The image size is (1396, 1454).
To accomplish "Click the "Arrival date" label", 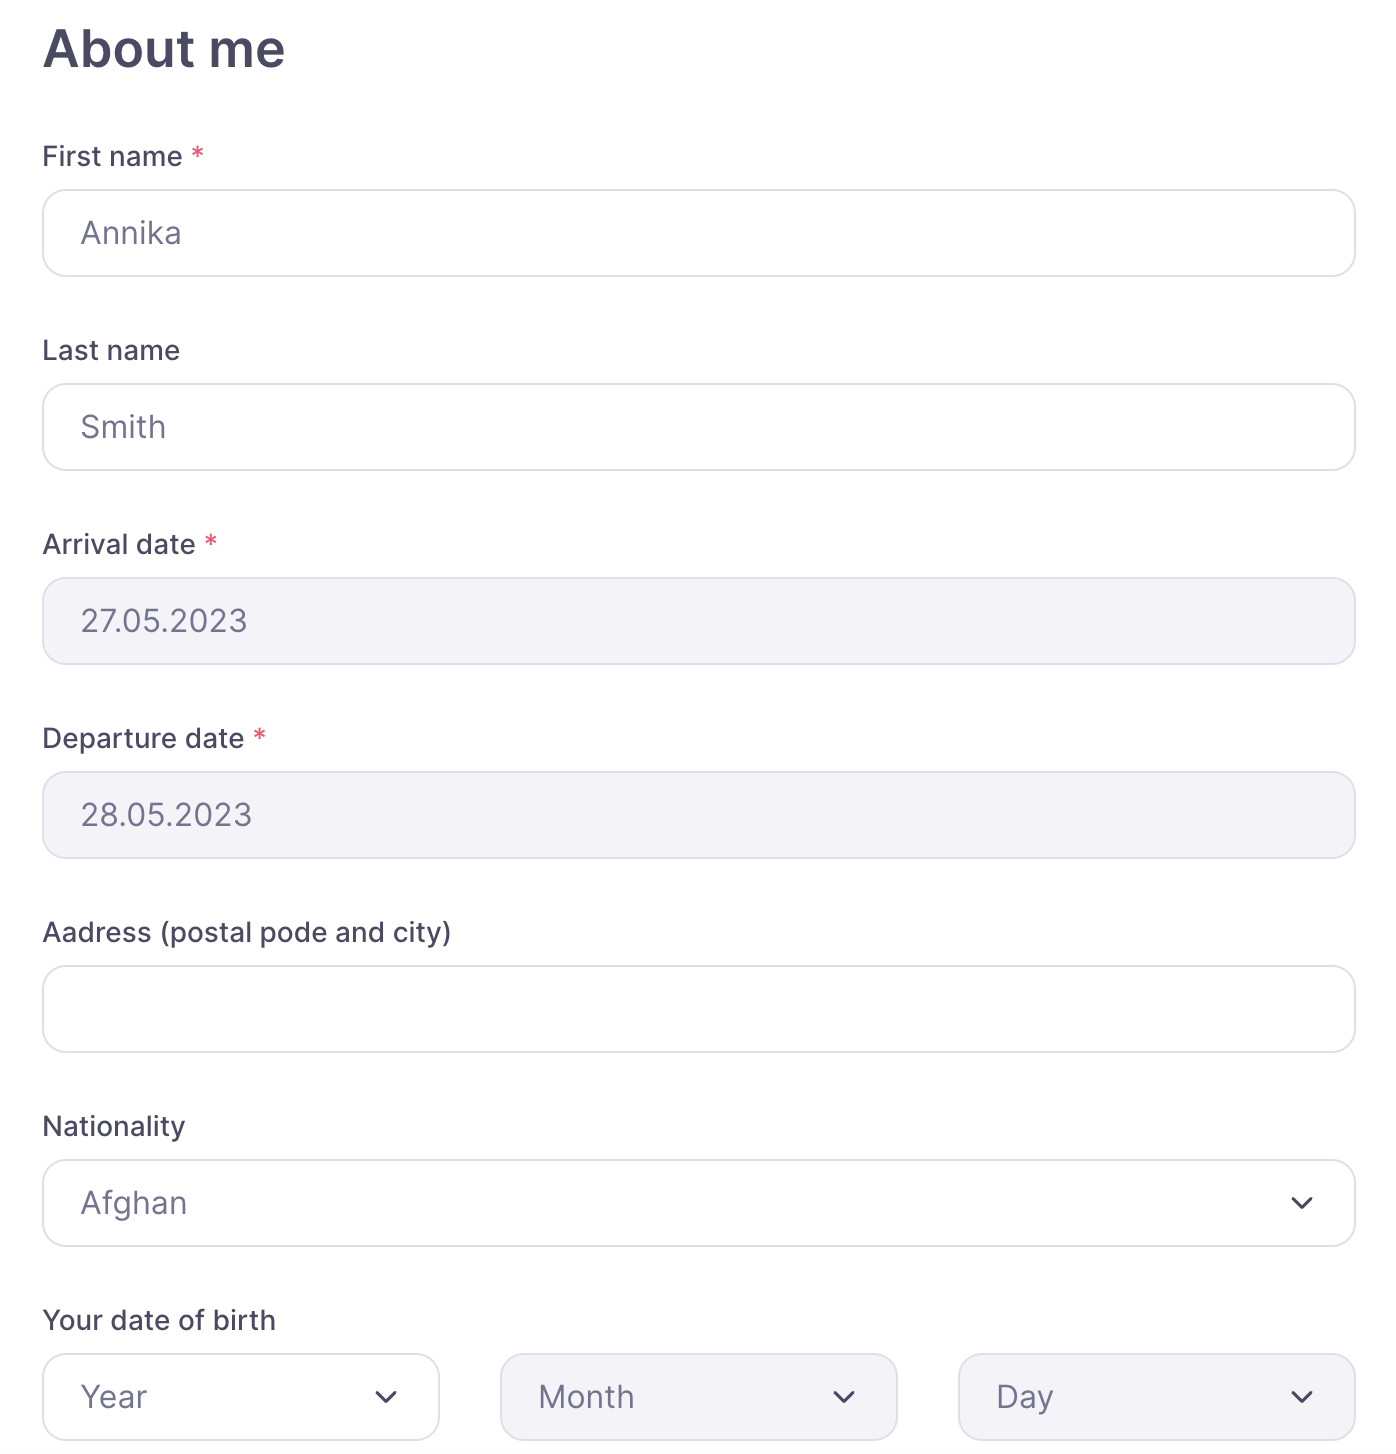I will (x=119, y=545).
